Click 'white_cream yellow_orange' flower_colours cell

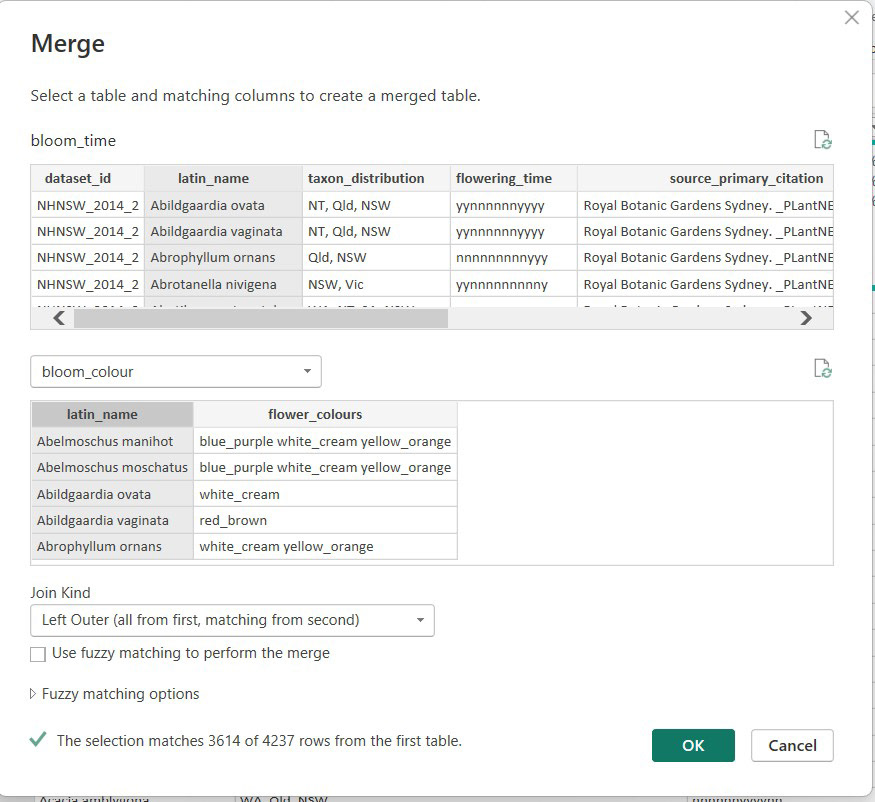[x=325, y=546]
